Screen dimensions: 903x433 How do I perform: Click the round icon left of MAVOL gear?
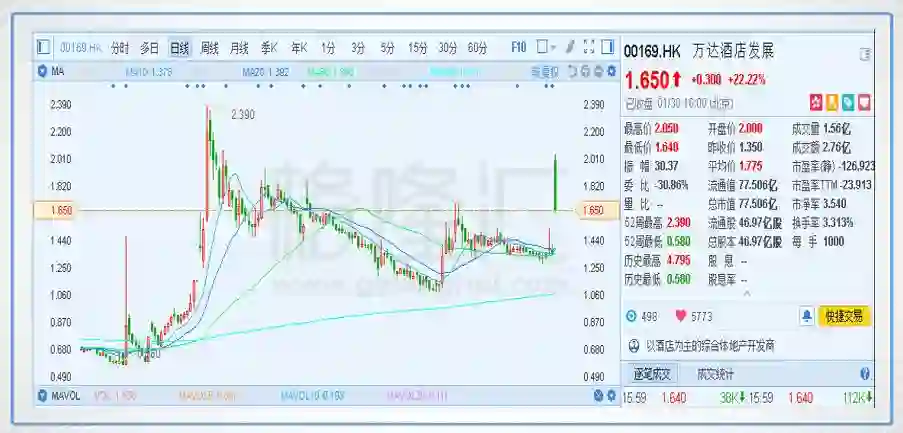click(598, 396)
